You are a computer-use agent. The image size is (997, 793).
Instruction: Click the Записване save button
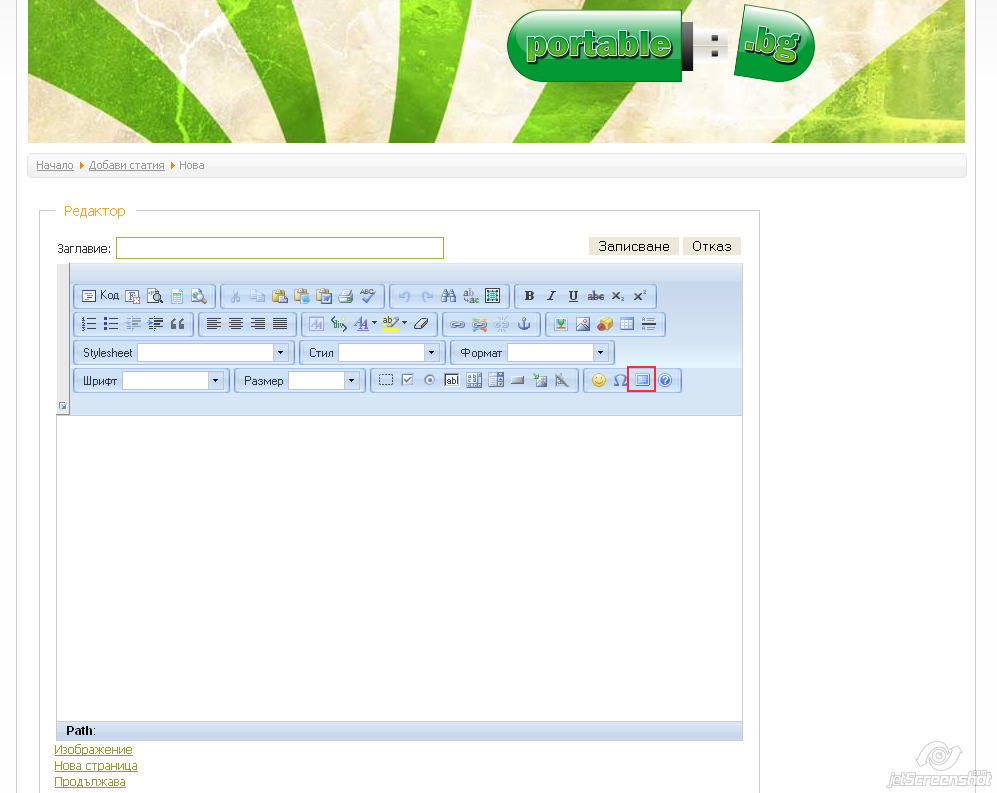(x=633, y=246)
